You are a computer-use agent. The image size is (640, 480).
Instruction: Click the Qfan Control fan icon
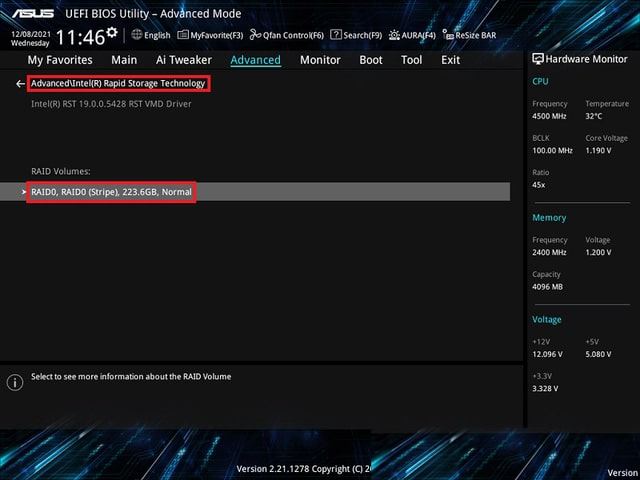click(x=255, y=35)
